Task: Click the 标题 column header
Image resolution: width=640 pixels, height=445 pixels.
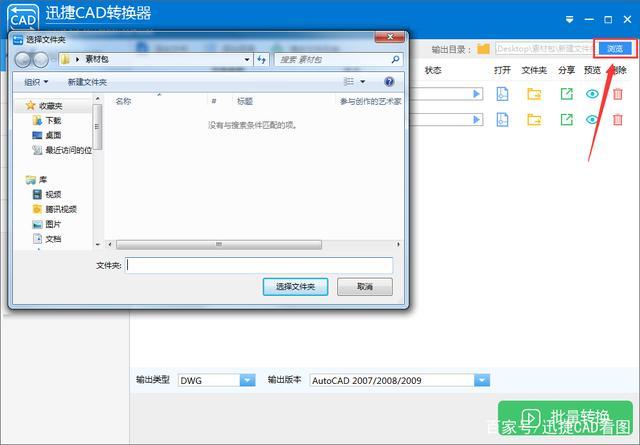Action: (245, 101)
